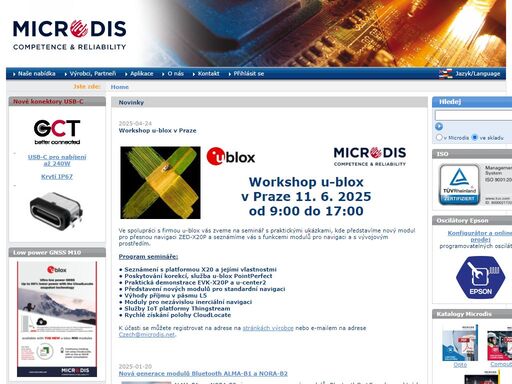Open the u-blox Low power GNSS M10 flyer
The height and width of the screenshot is (384, 512).
tap(57, 319)
